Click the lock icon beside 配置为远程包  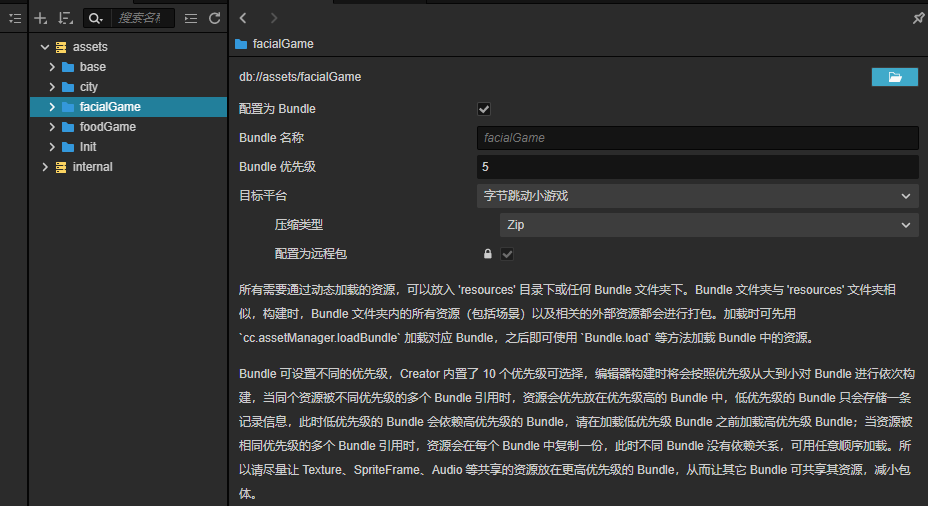pyautogui.click(x=488, y=254)
